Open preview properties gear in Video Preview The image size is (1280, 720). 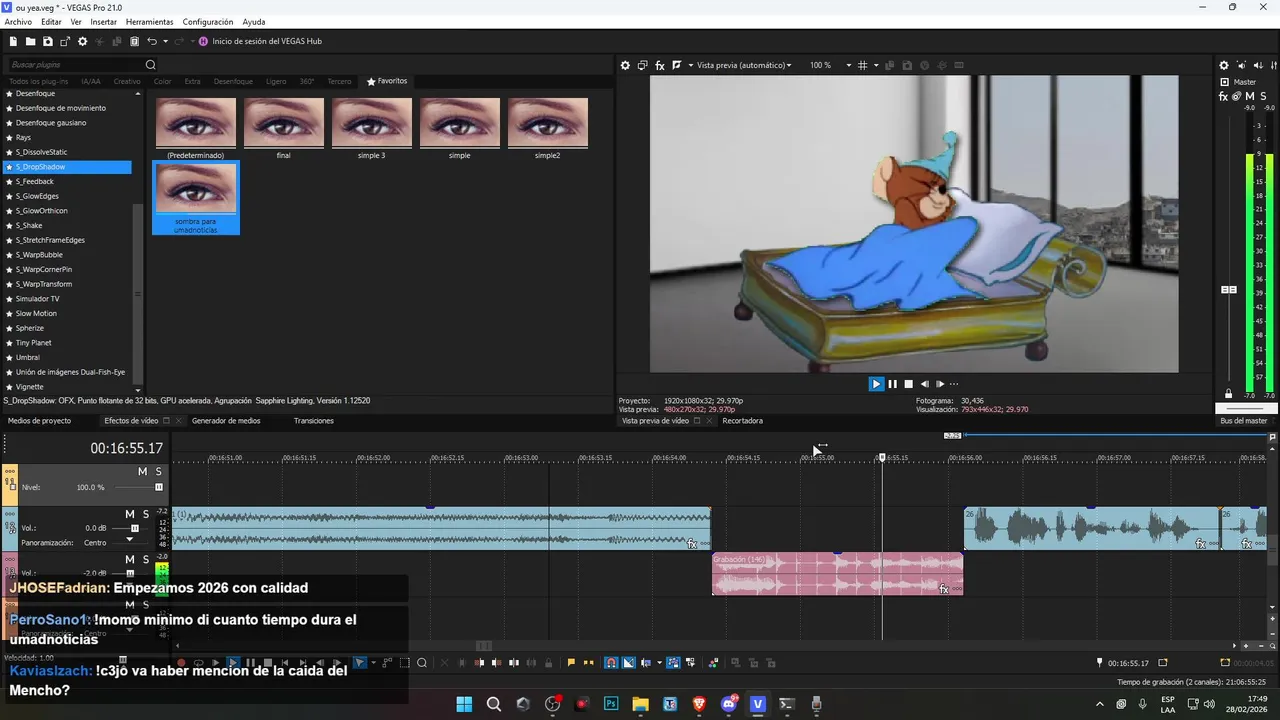tap(625, 65)
